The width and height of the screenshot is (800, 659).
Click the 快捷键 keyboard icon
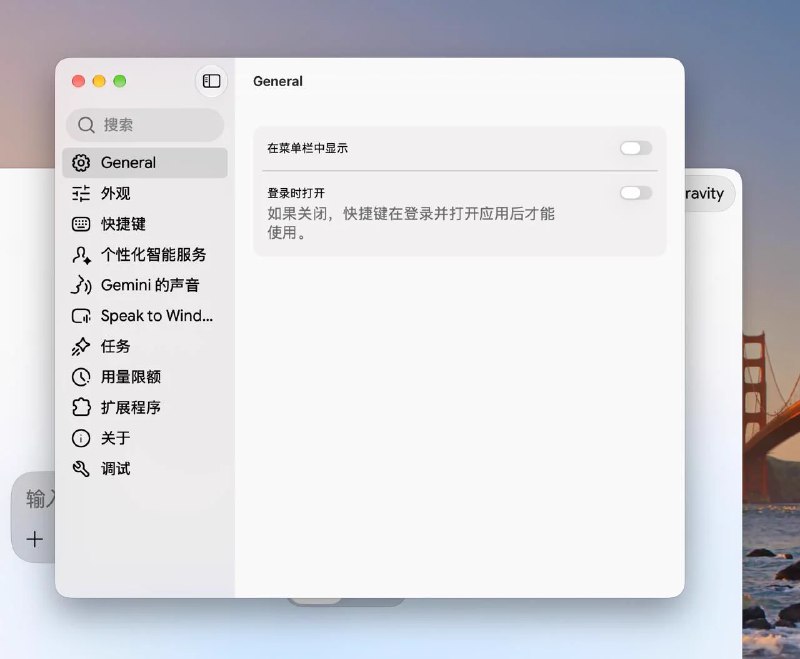pos(81,224)
